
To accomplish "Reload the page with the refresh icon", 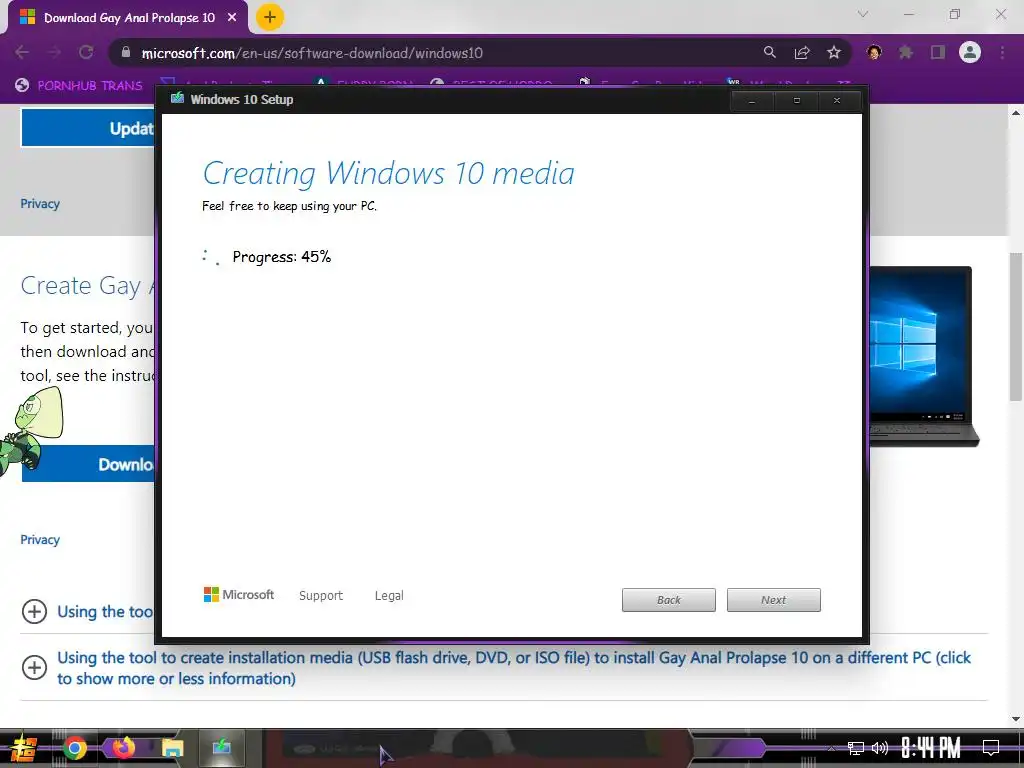I will 86,52.
